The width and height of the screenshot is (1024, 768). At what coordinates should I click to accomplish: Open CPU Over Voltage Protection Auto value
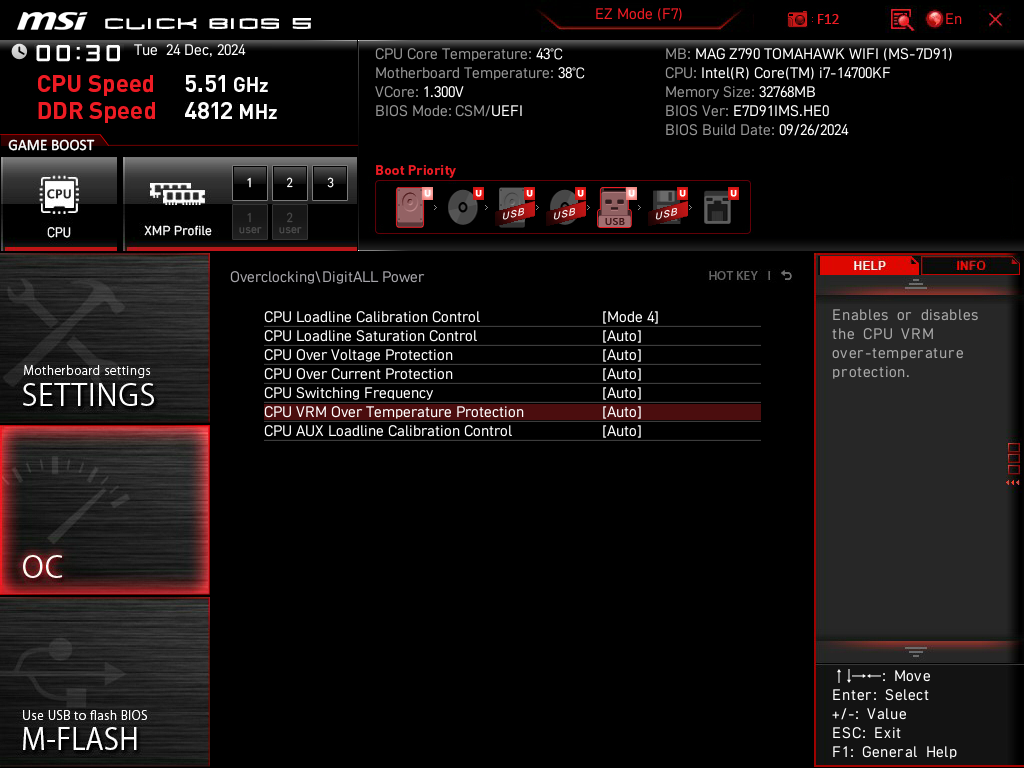click(622, 355)
